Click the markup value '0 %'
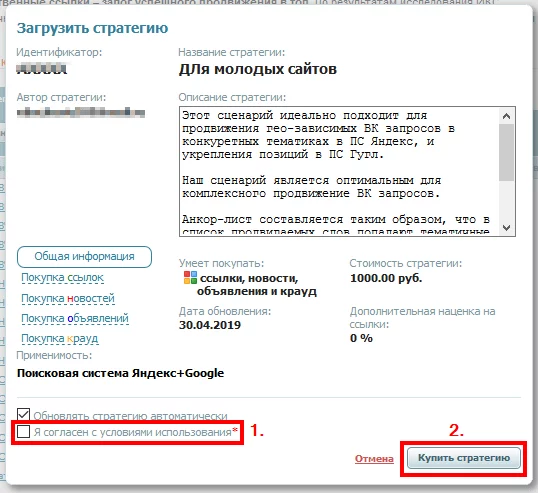 361,338
